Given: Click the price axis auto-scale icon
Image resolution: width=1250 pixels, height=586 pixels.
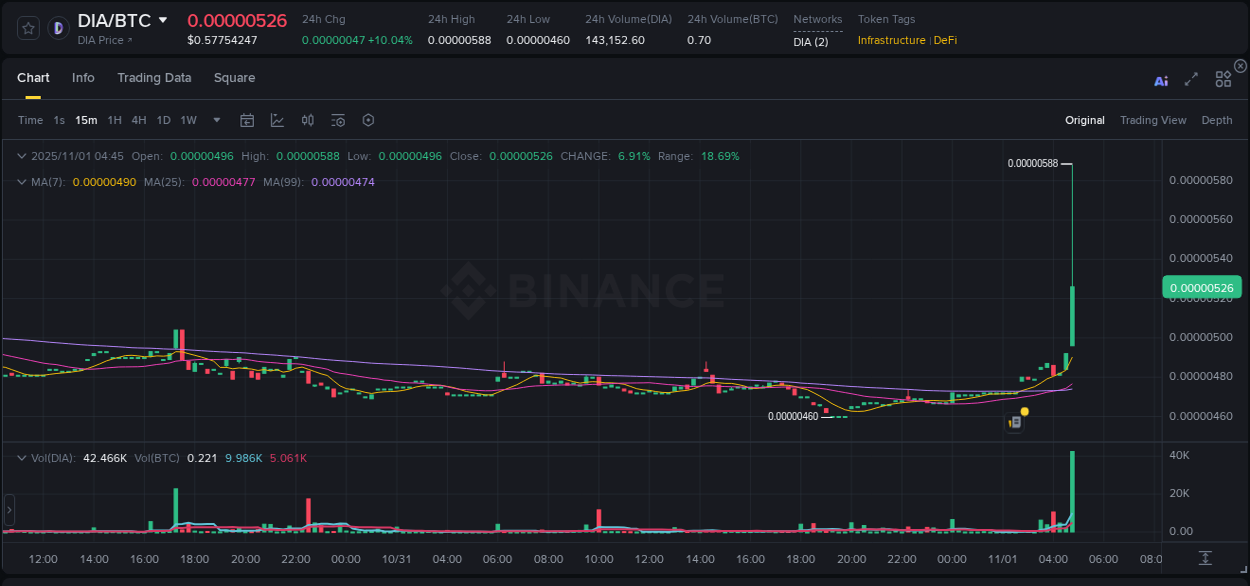Looking at the screenshot, I should point(1205,557).
